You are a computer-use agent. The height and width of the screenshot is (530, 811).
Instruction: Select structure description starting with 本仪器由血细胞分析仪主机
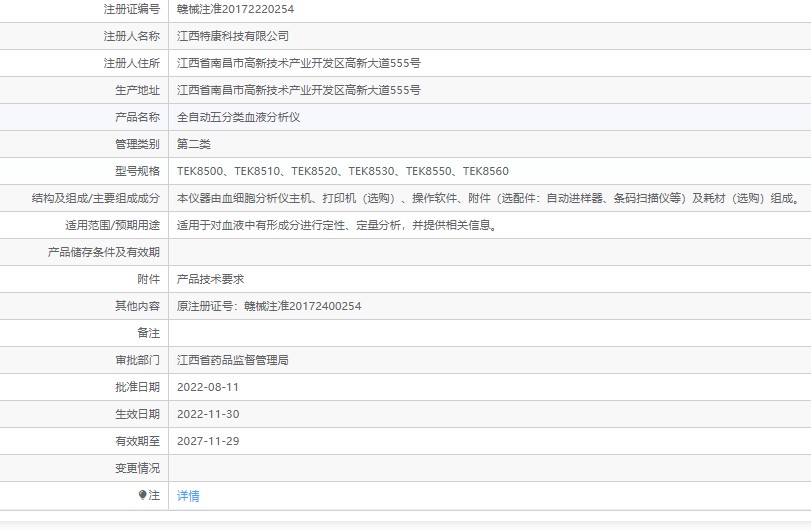click(490, 198)
